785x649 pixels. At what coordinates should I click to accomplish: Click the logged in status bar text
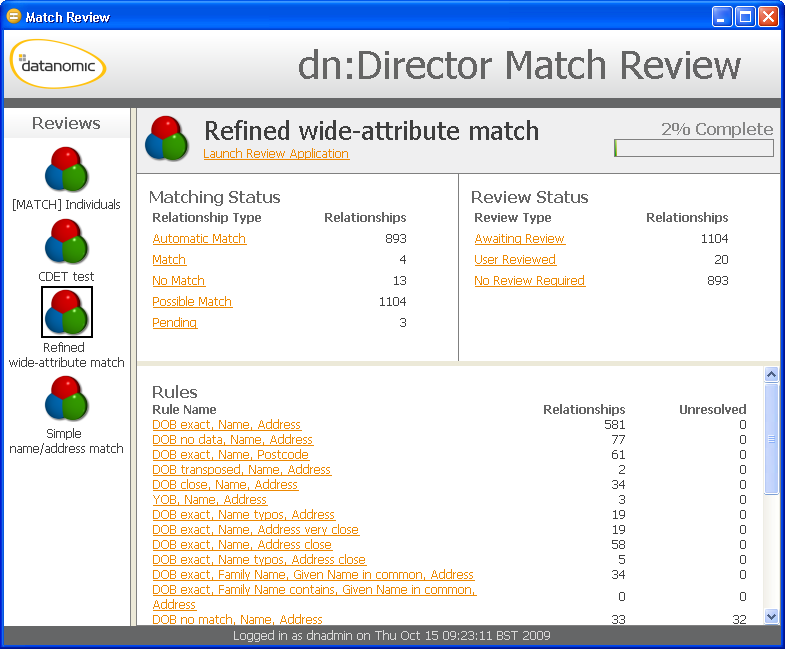[x=391, y=636]
